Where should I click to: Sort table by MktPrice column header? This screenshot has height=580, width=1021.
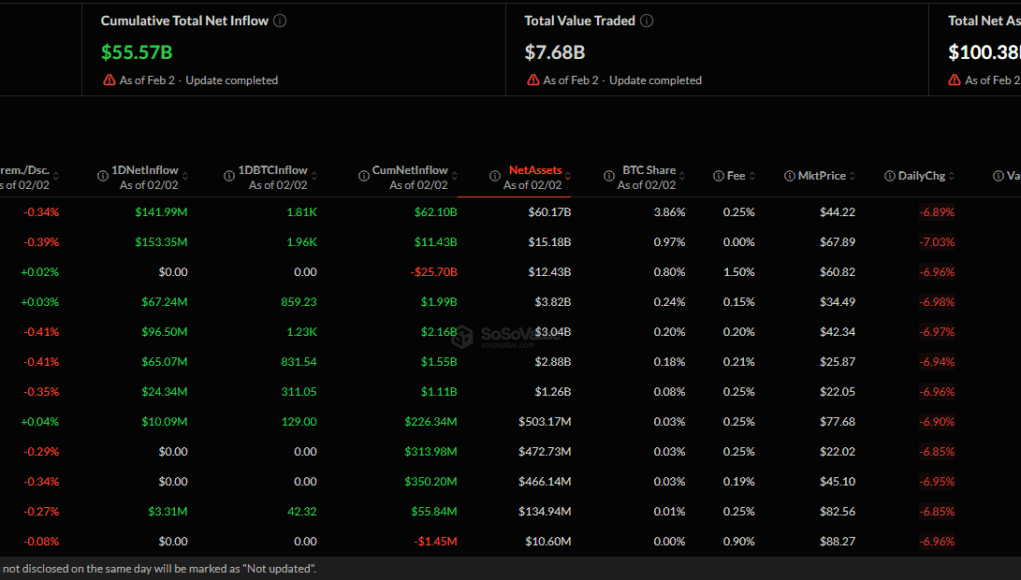pyautogui.click(x=821, y=176)
